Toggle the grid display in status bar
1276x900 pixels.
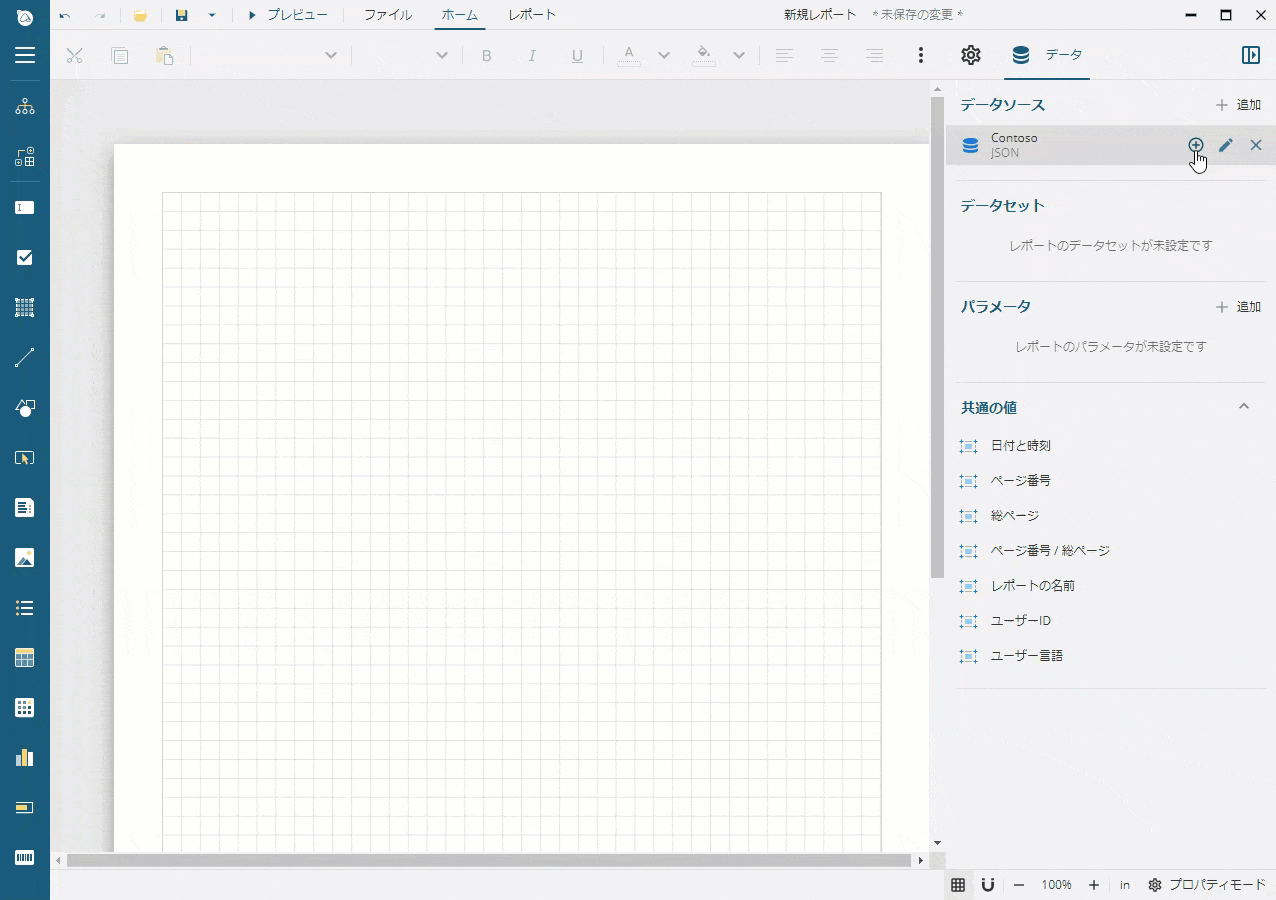958,885
